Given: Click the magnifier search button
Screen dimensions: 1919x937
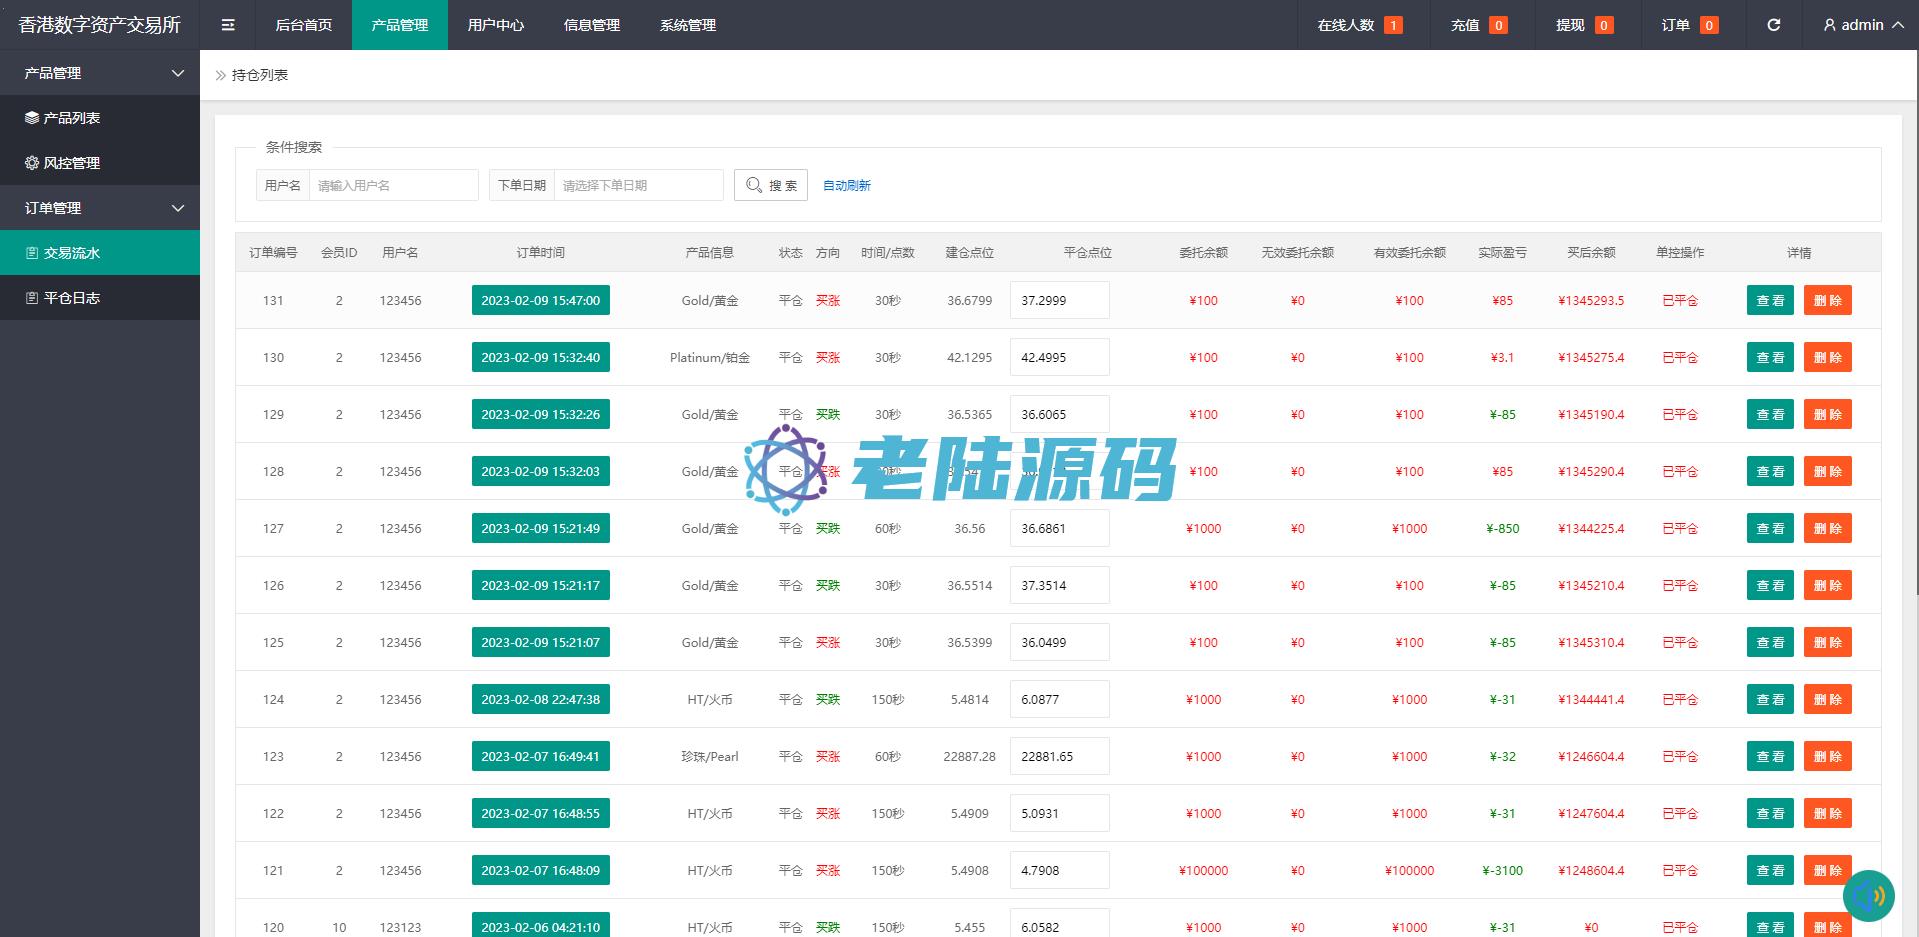Looking at the screenshot, I should [x=771, y=185].
